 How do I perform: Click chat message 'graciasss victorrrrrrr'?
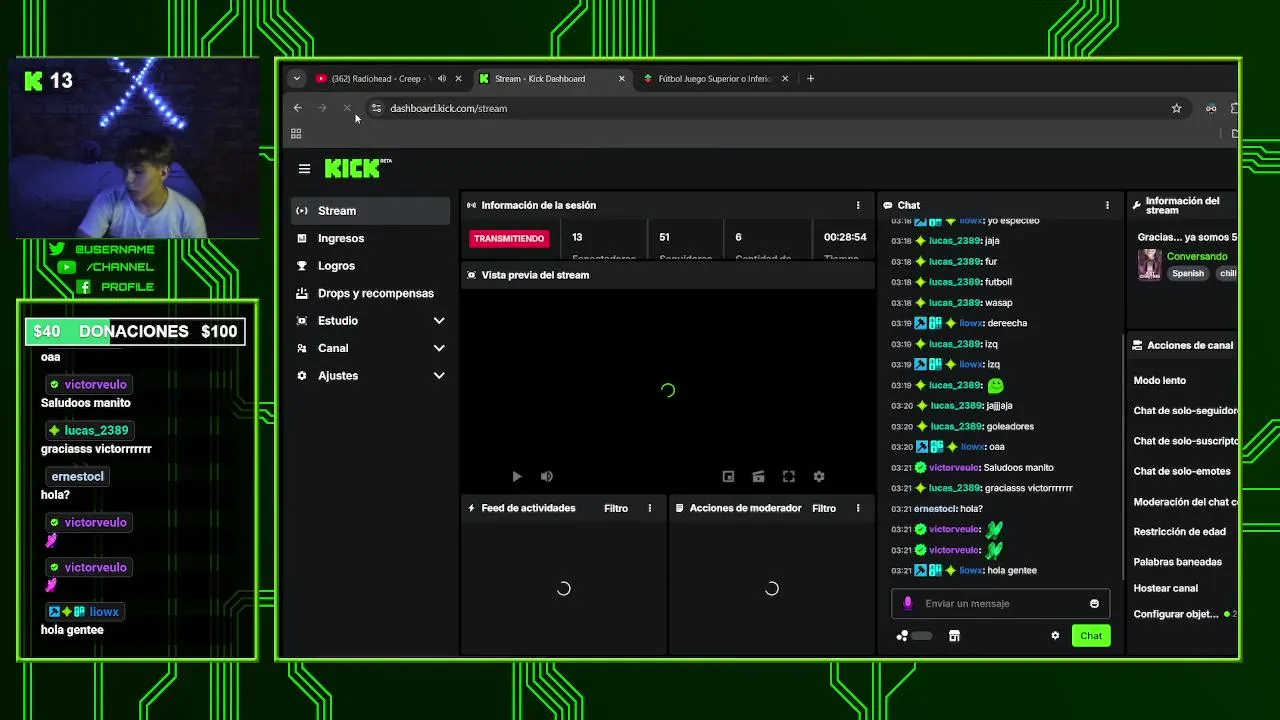(1029, 488)
